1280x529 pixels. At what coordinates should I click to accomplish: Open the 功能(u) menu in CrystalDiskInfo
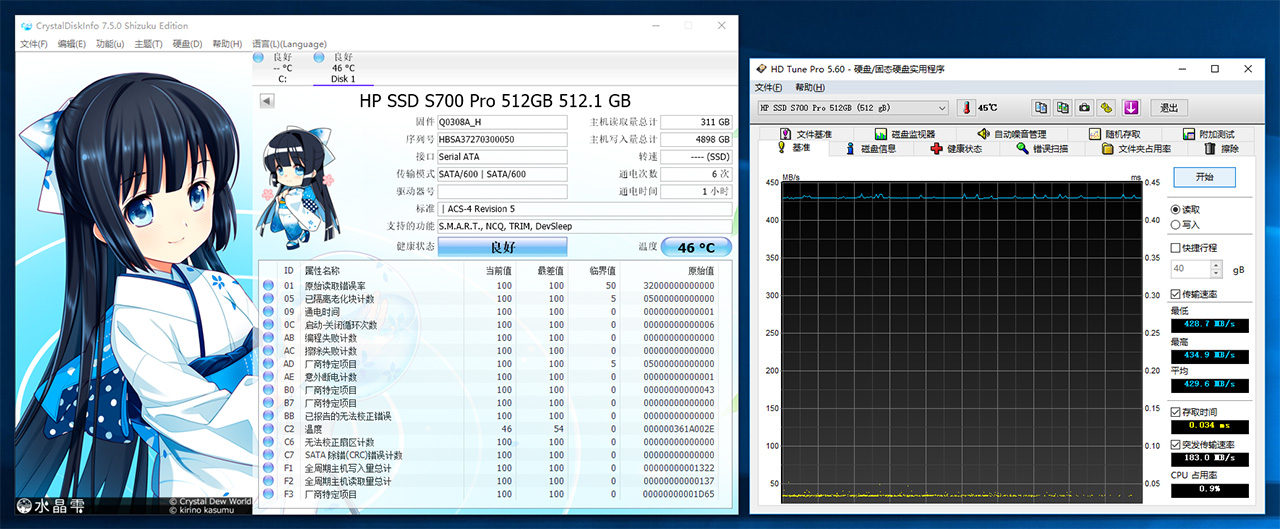coord(110,44)
